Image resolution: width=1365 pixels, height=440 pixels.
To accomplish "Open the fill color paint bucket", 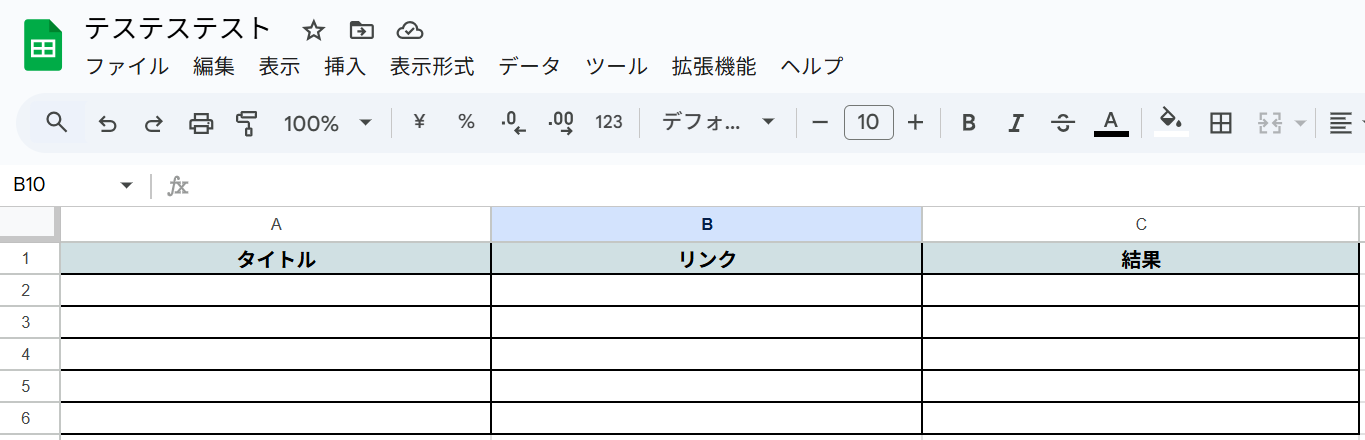I will 1170,123.
